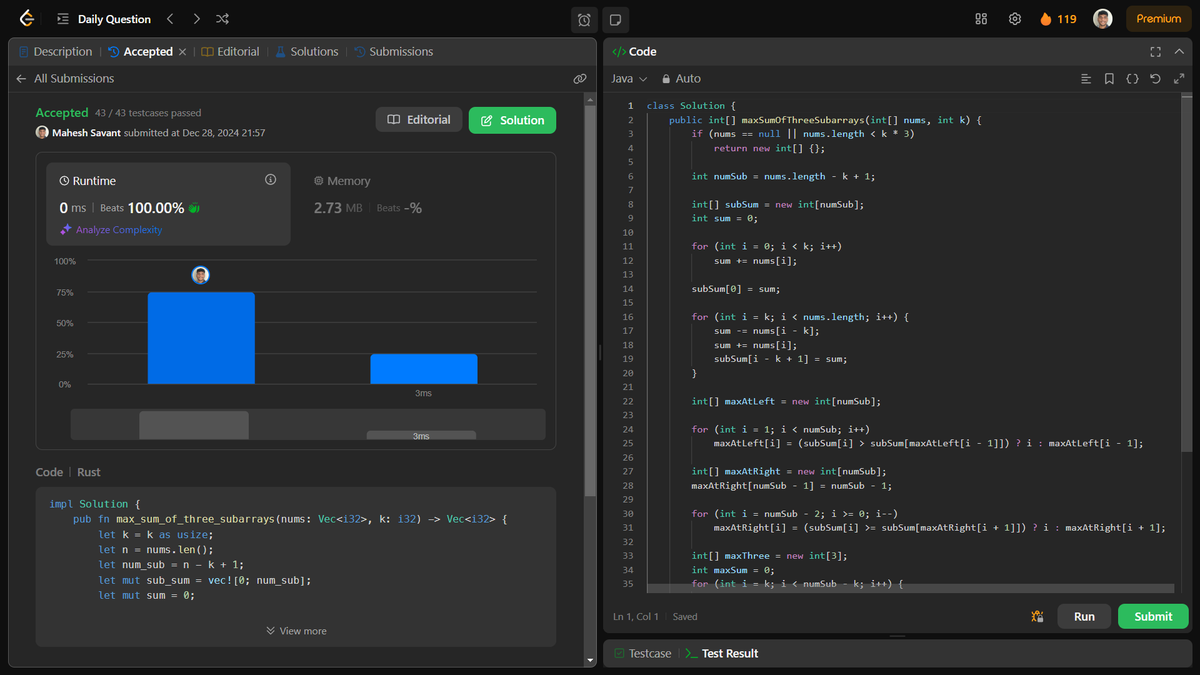
Task: Switch to the Solutions tab
Action: [x=307, y=52]
